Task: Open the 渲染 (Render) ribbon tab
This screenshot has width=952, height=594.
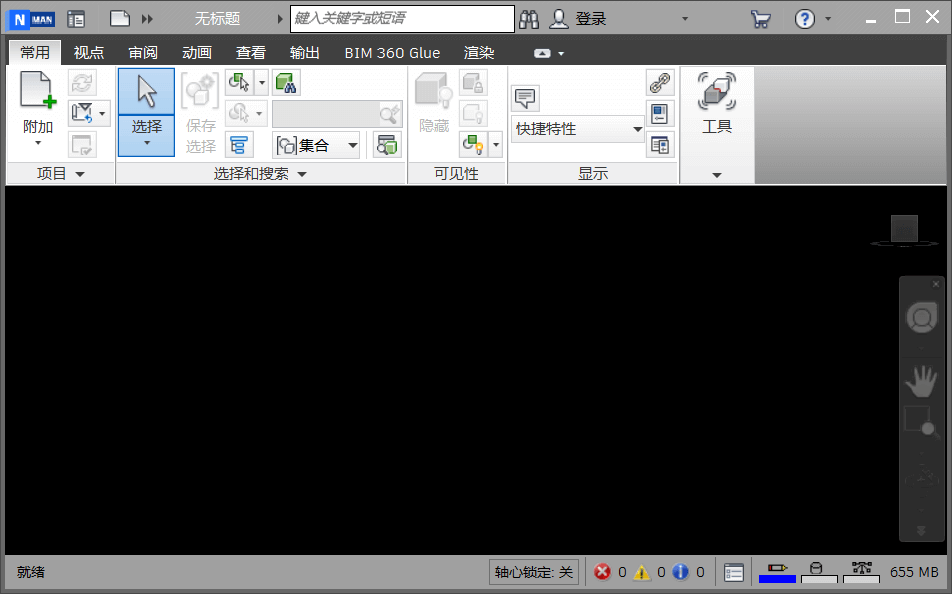Action: (x=479, y=53)
